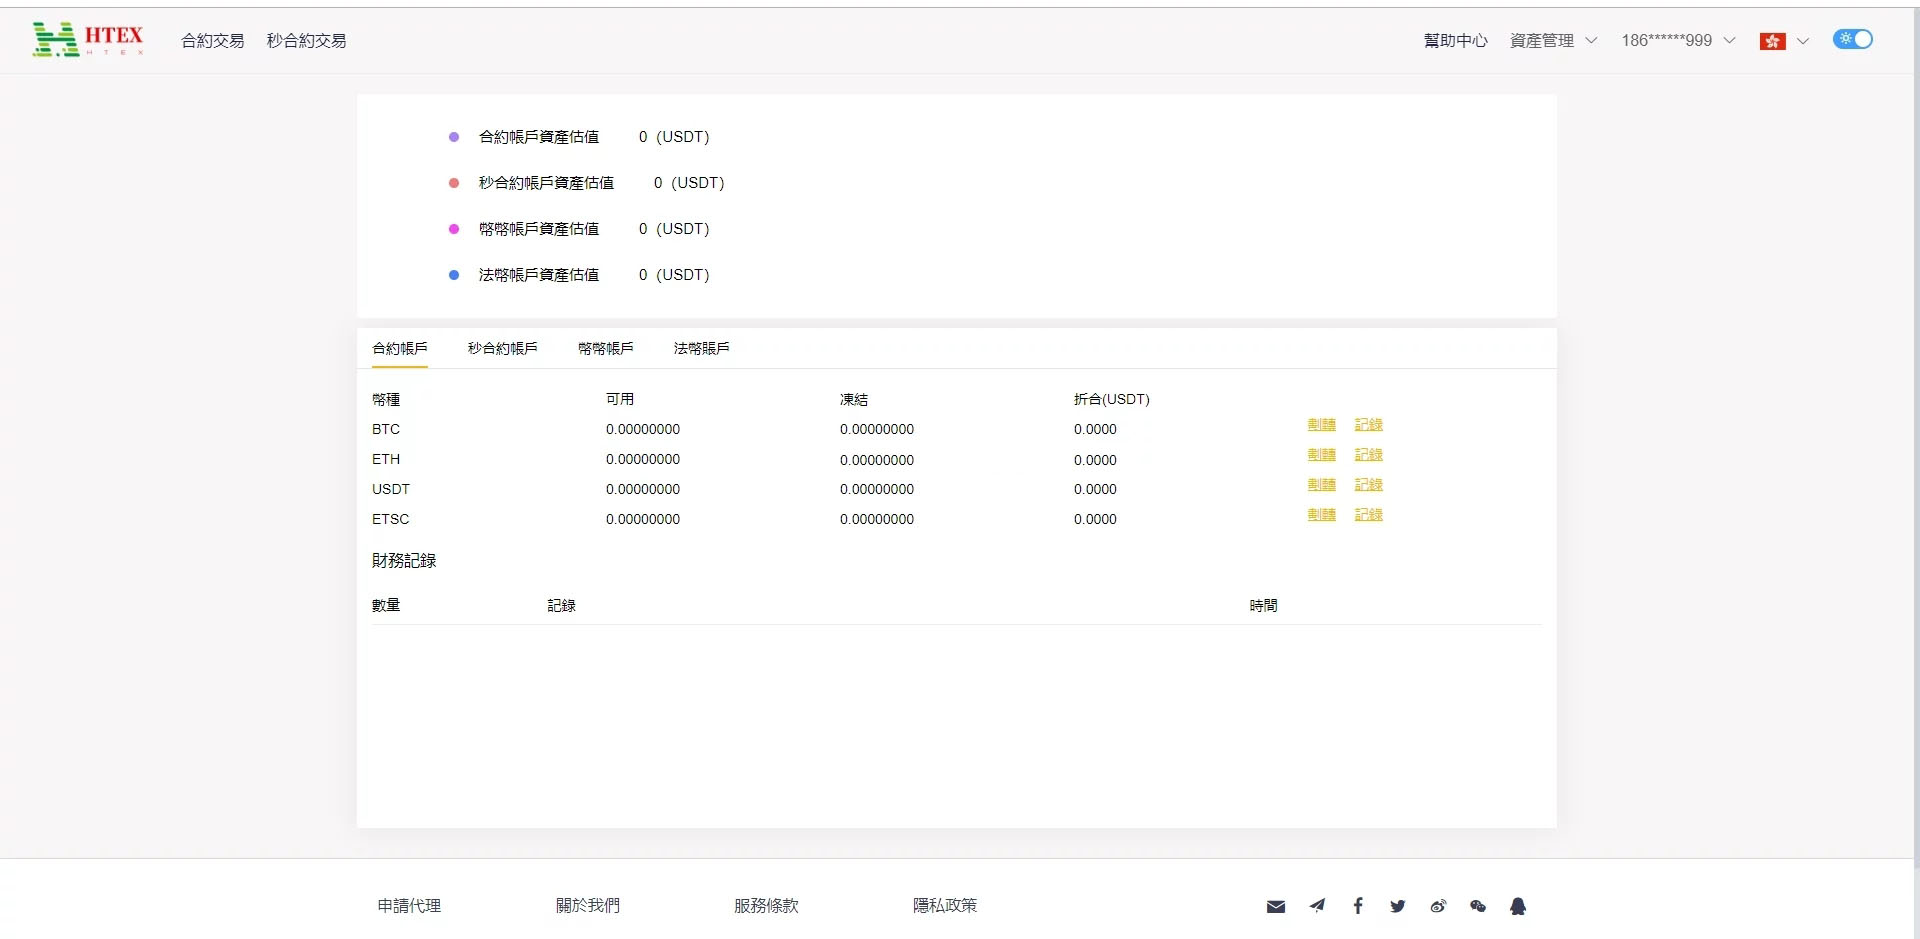
Task: Select the 幣幣帳戶 tab
Action: 605,348
